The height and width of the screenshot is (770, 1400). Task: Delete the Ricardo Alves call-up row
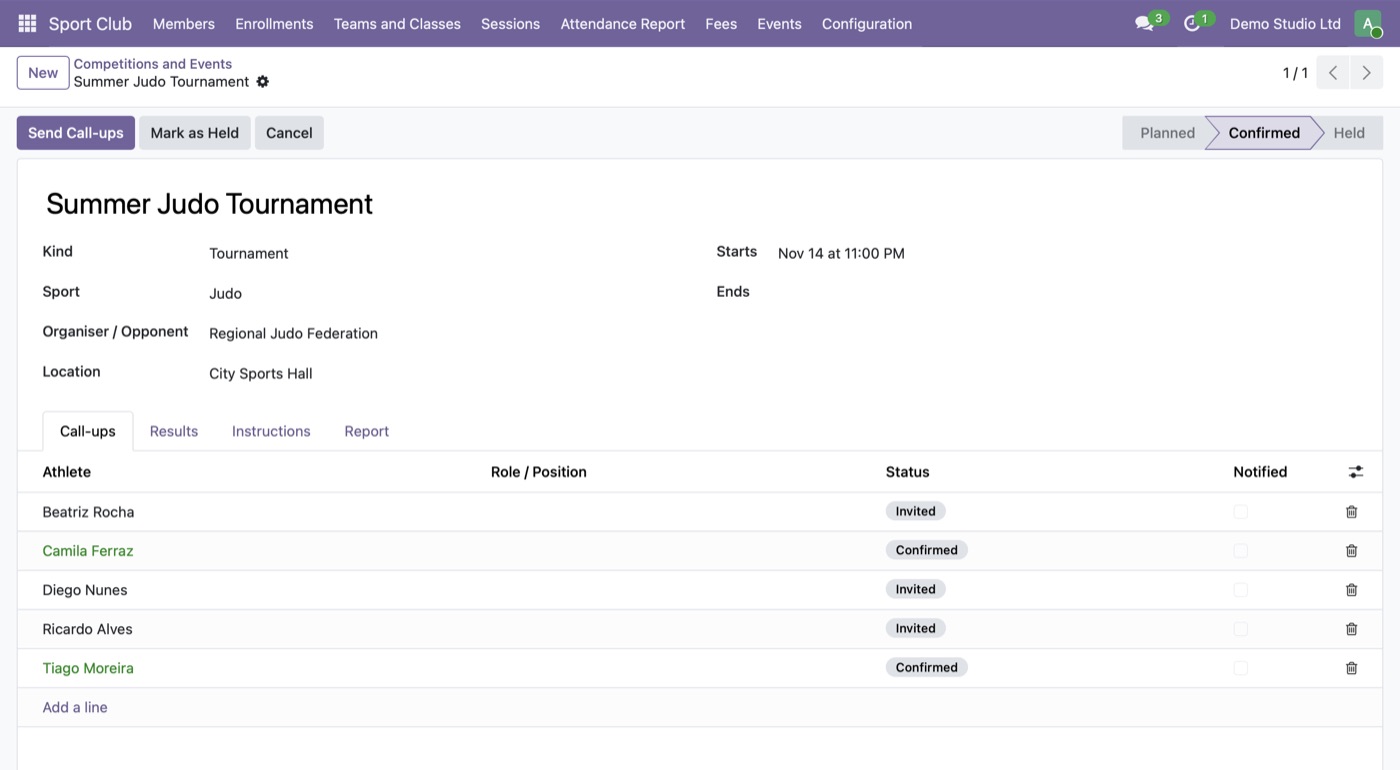point(1351,629)
